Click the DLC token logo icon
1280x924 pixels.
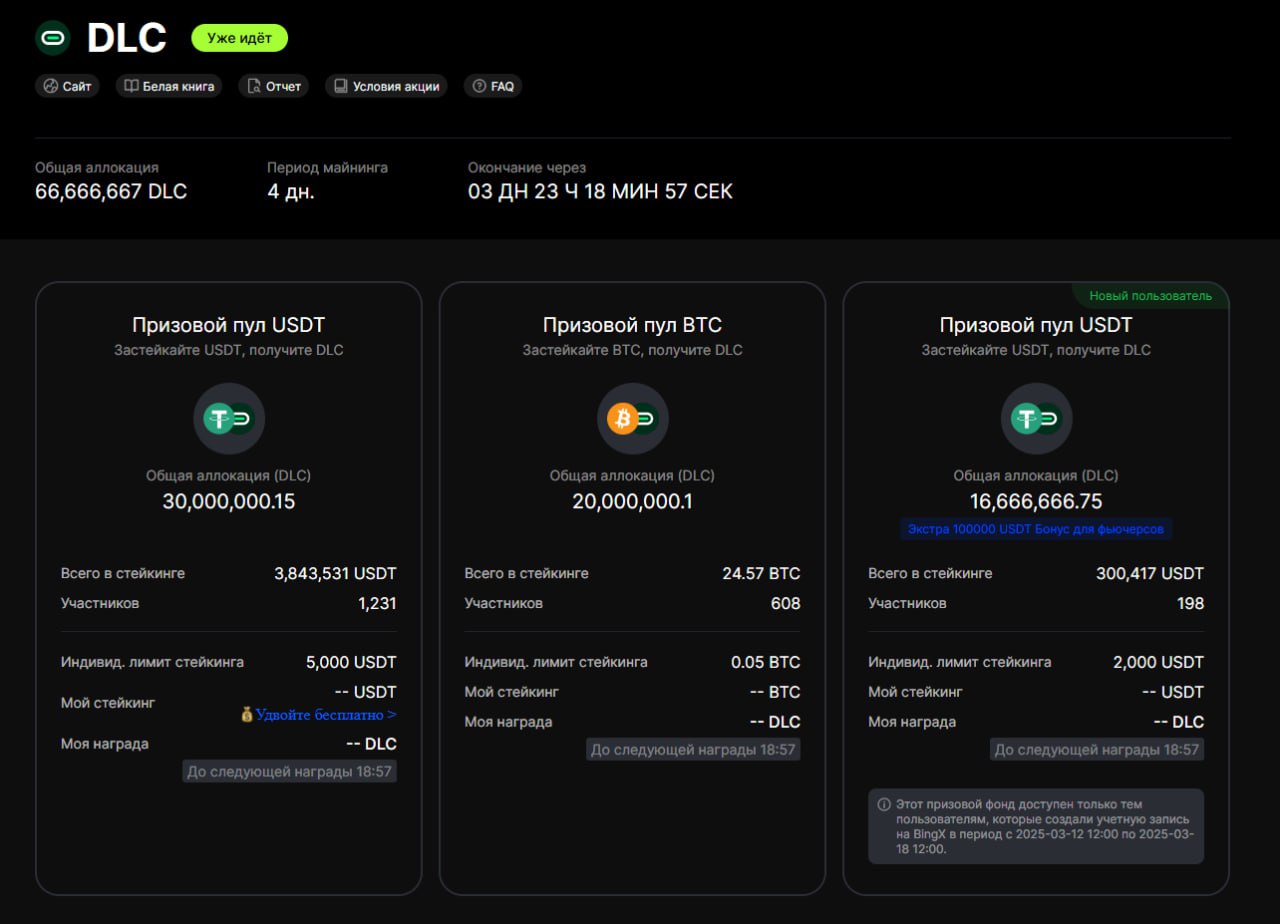coord(53,38)
